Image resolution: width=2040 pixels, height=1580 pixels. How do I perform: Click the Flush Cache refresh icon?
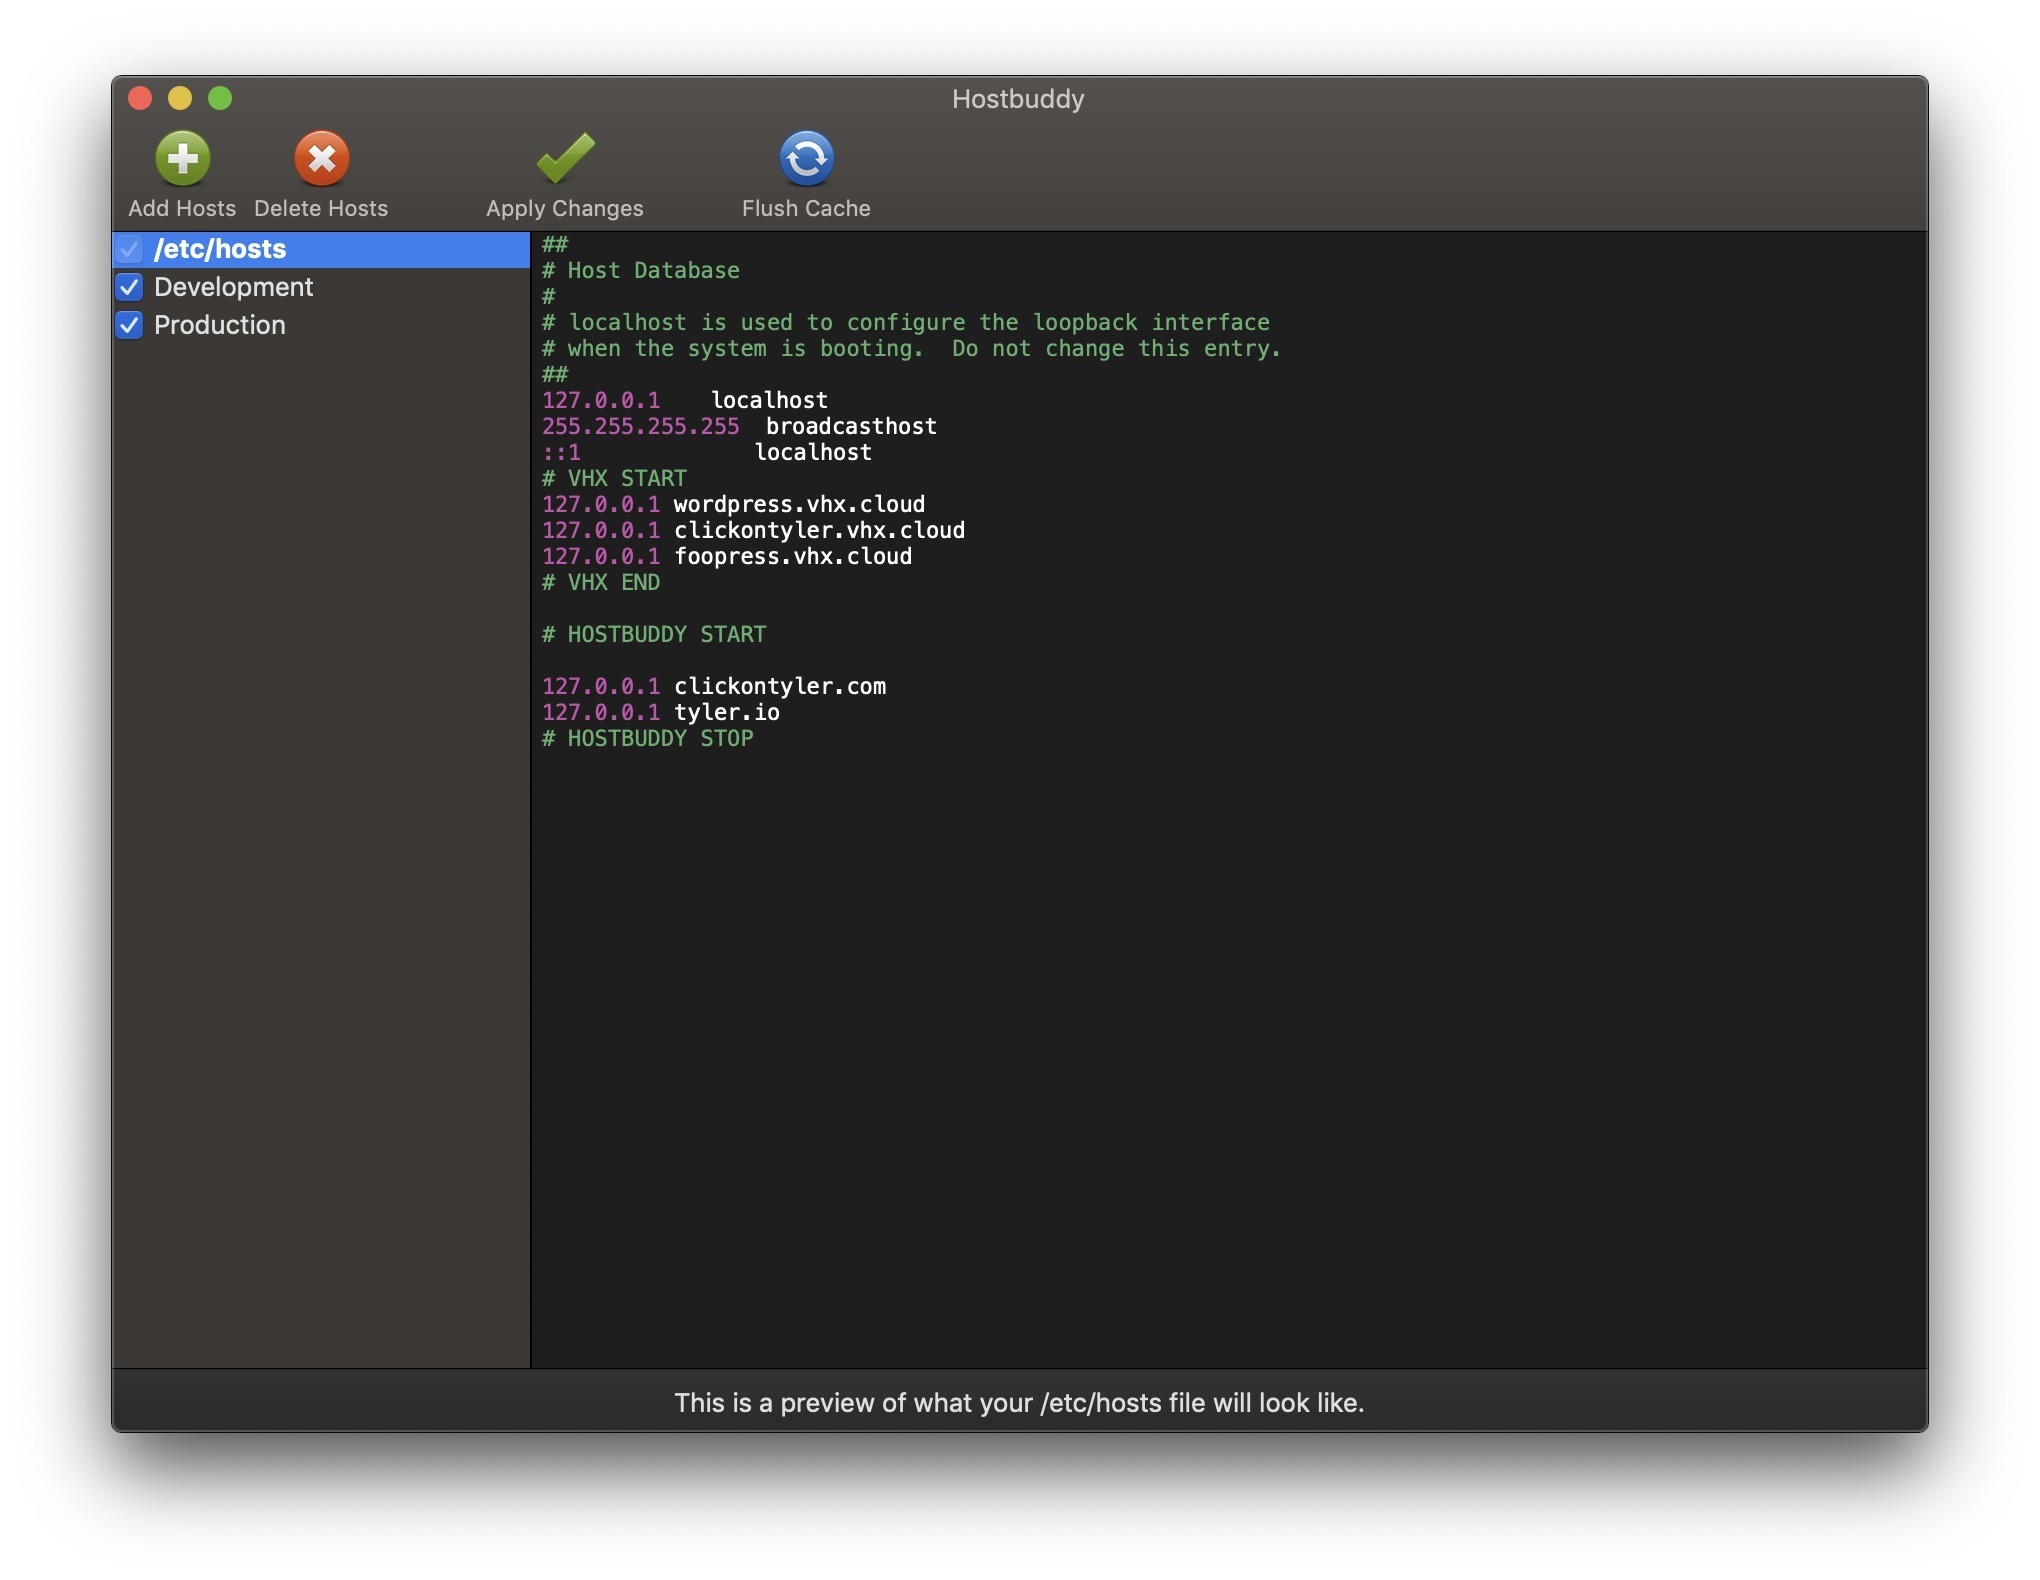pyautogui.click(x=806, y=157)
